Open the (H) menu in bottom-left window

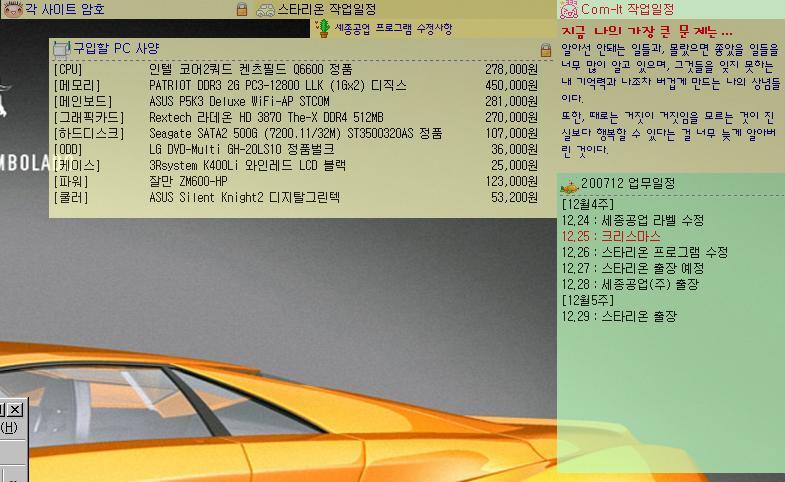tap(9, 427)
